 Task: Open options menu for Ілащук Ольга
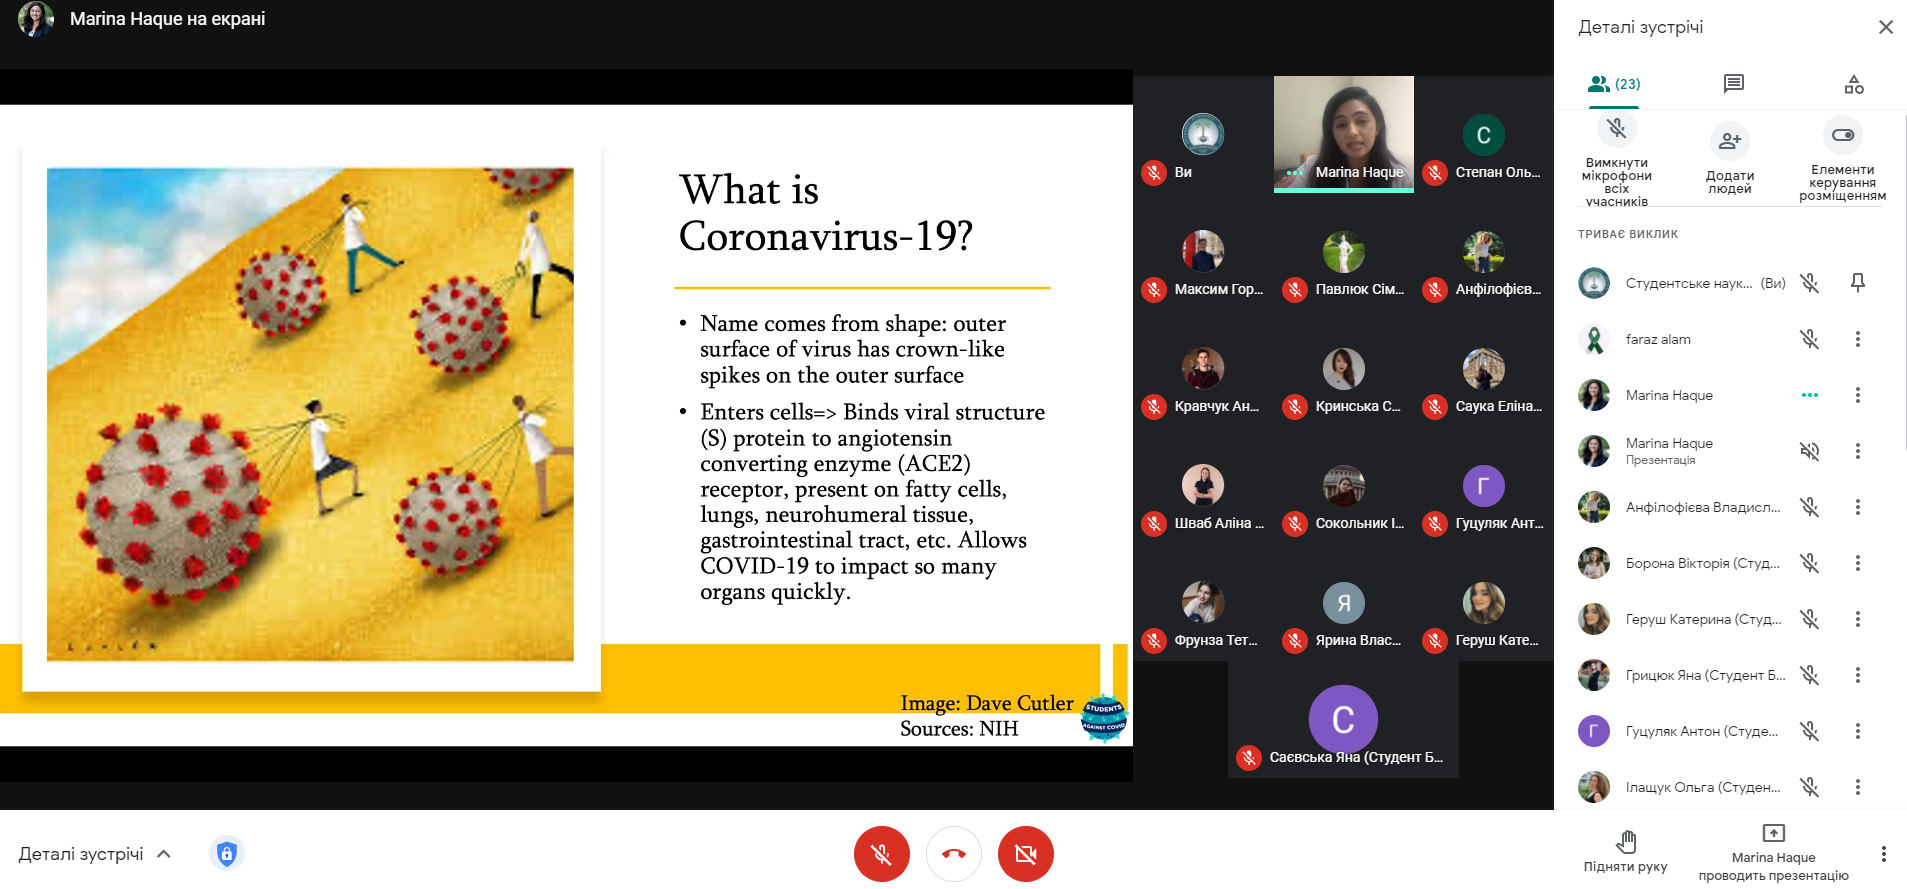(1857, 787)
